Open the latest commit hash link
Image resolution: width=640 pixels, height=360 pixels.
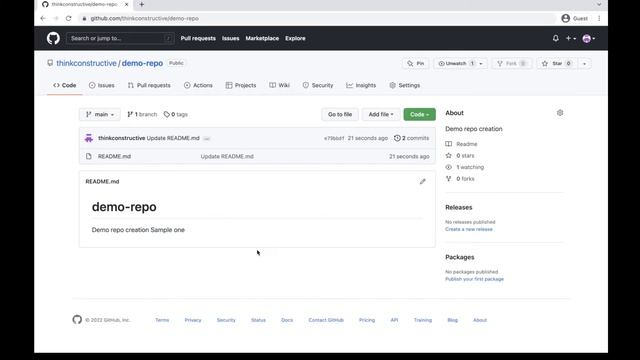tap(334, 138)
